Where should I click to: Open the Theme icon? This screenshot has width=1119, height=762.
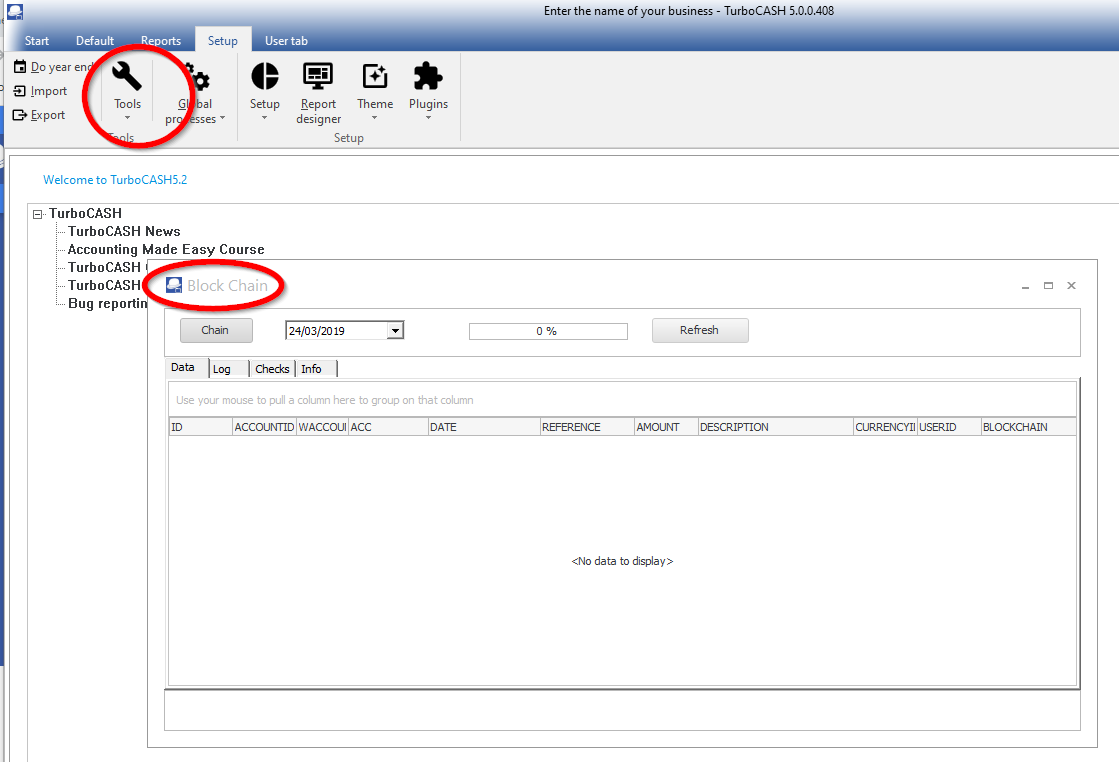click(x=375, y=77)
